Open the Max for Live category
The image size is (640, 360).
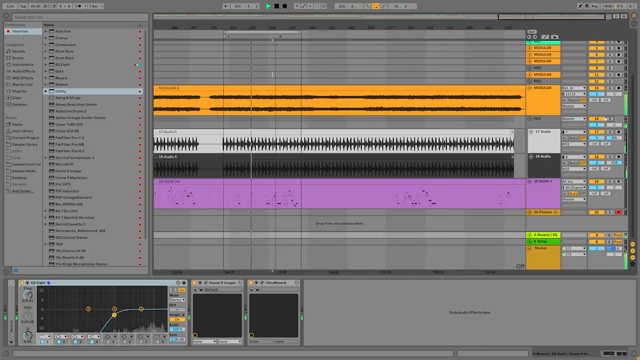(x=22, y=84)
